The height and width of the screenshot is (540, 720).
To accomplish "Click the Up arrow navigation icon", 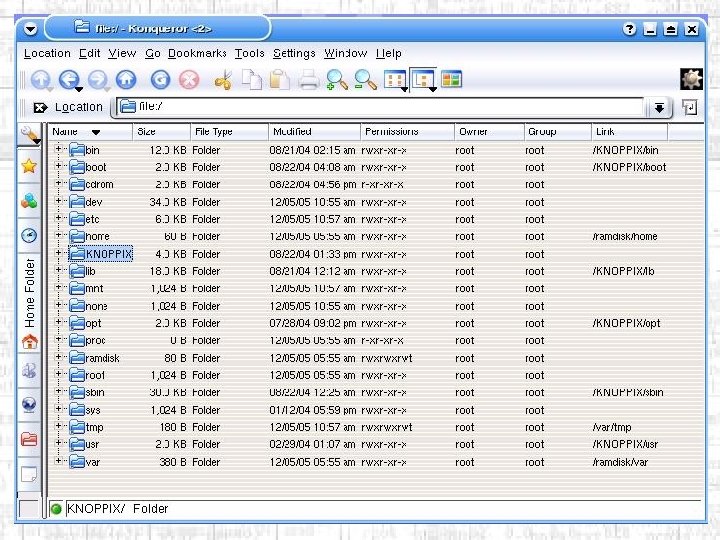I will pos(41,80).
